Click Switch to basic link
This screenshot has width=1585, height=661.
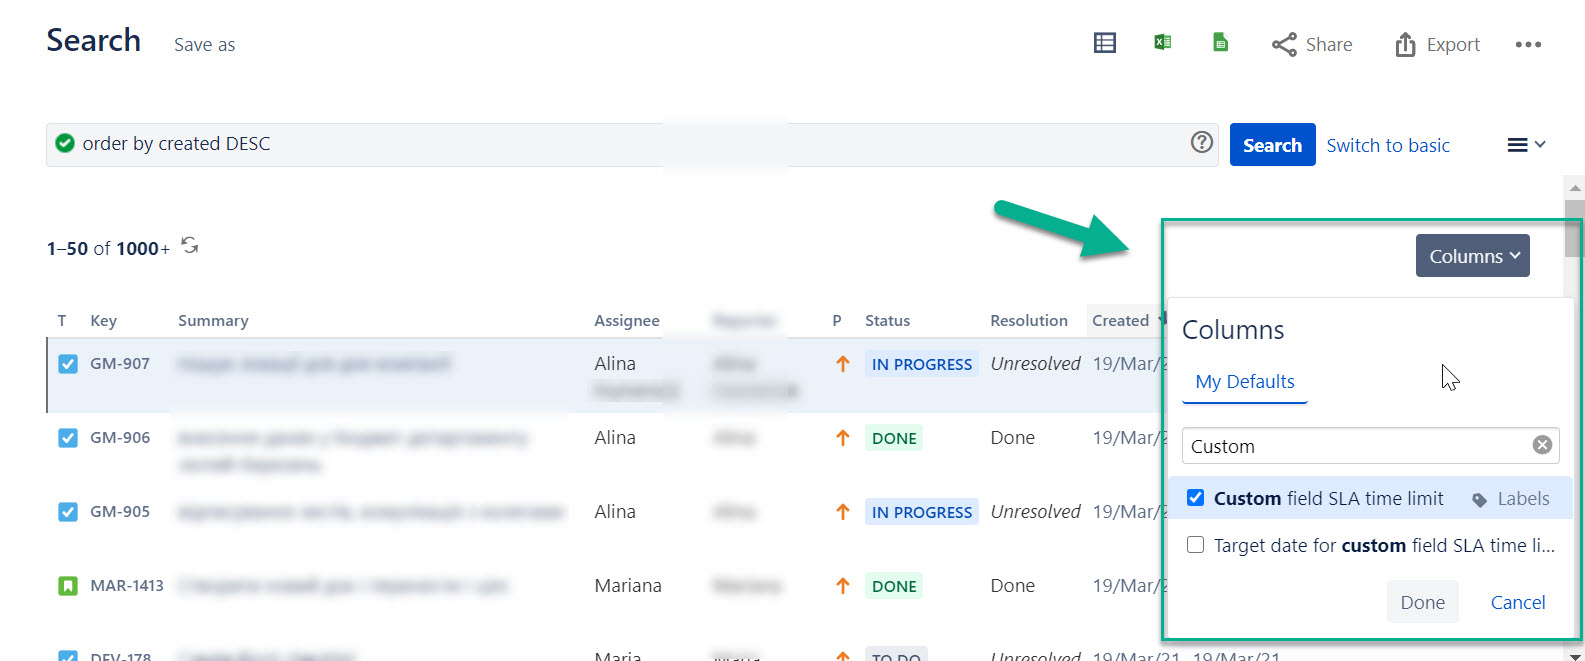point(1387,145)
